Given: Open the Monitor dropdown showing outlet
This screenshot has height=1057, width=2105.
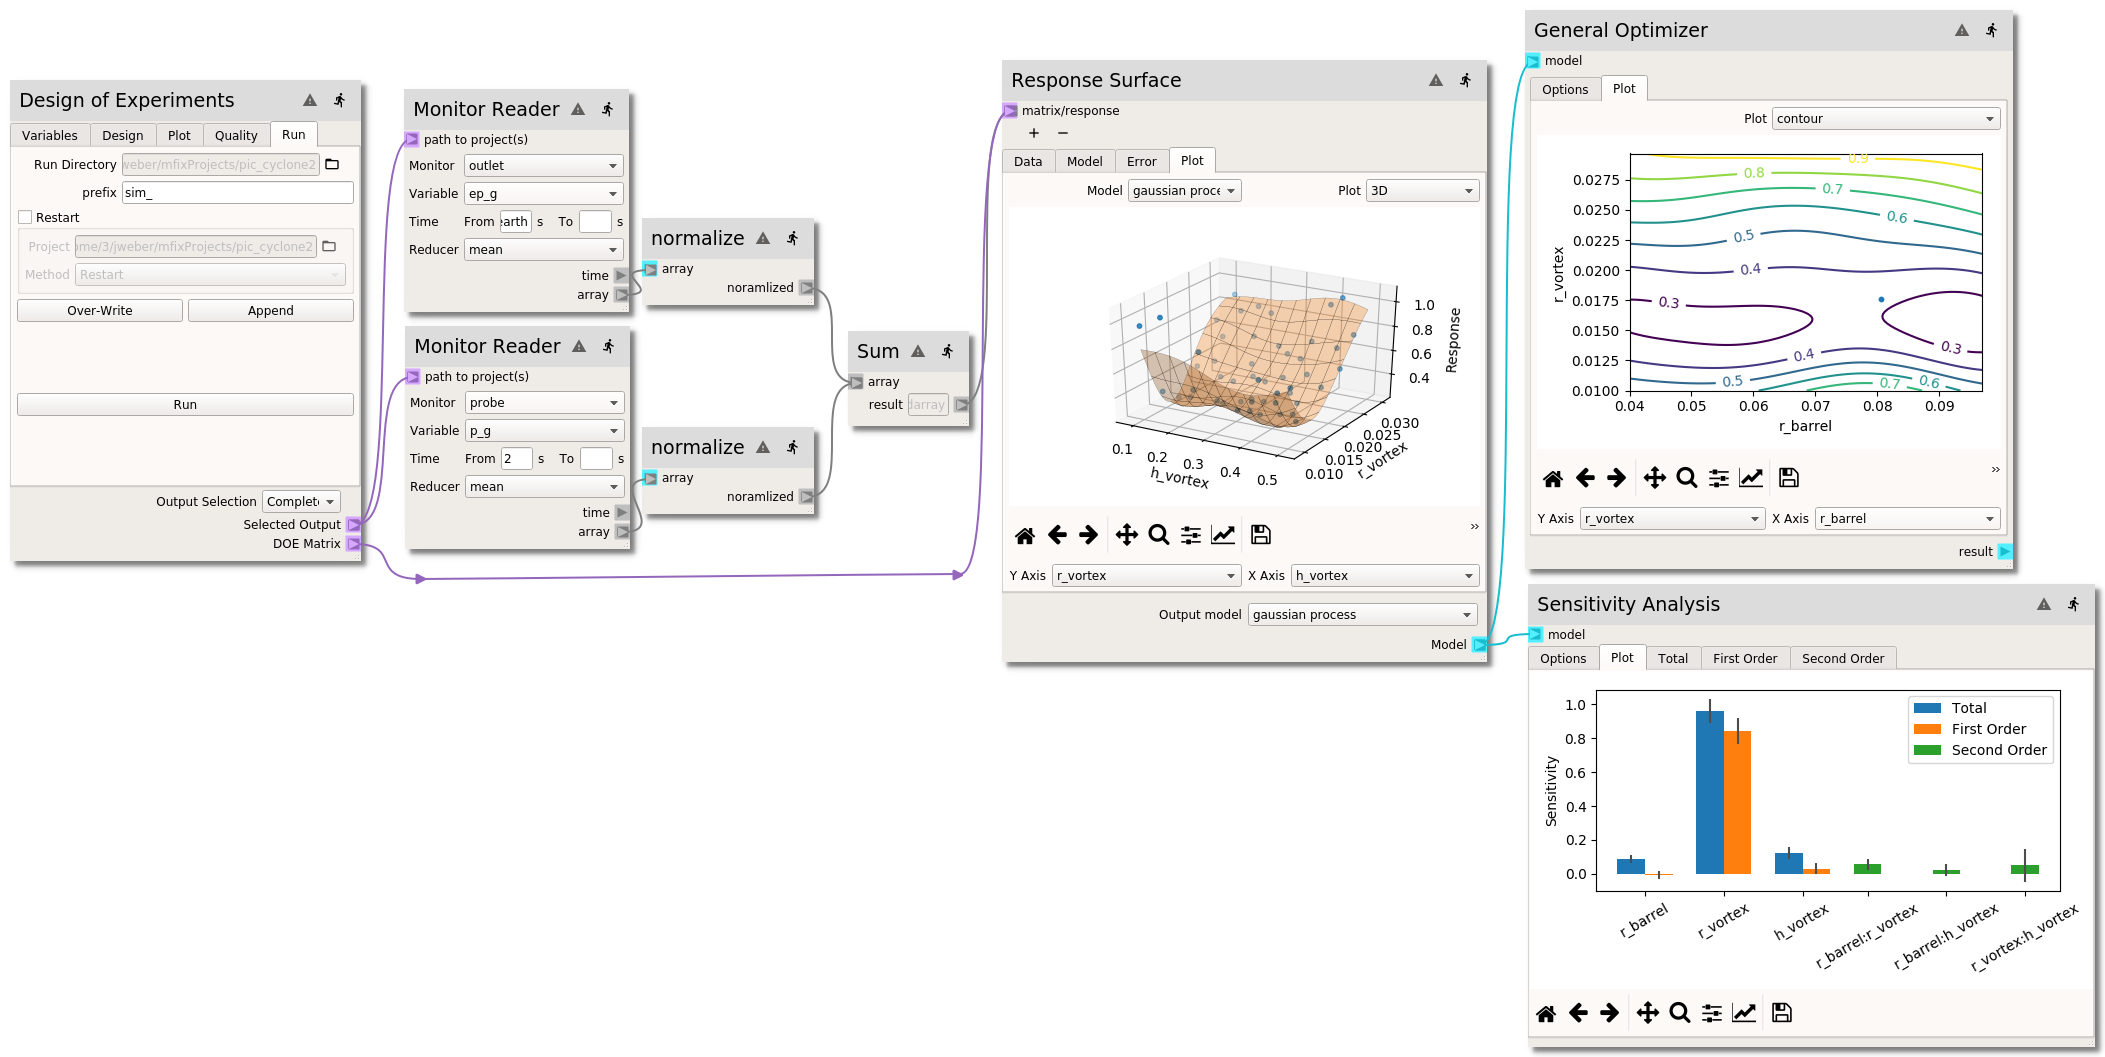Looking at the screenshot, I should tap(543, 166).
